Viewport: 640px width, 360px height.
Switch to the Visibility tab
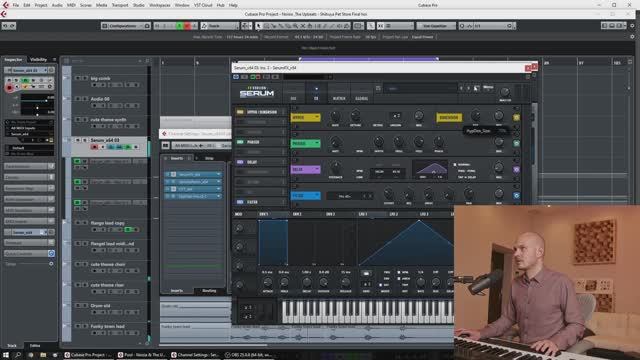coord(38,60)
